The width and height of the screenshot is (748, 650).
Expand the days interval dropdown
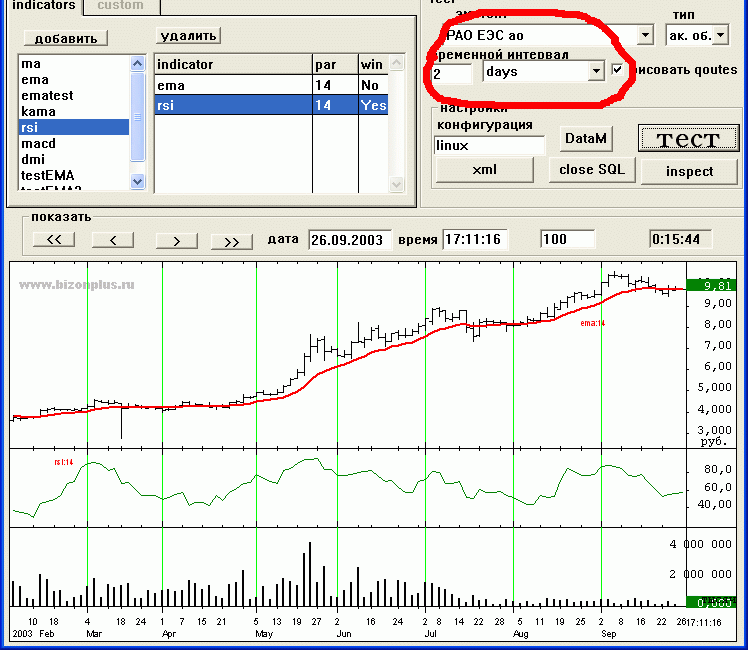point(596,71)
